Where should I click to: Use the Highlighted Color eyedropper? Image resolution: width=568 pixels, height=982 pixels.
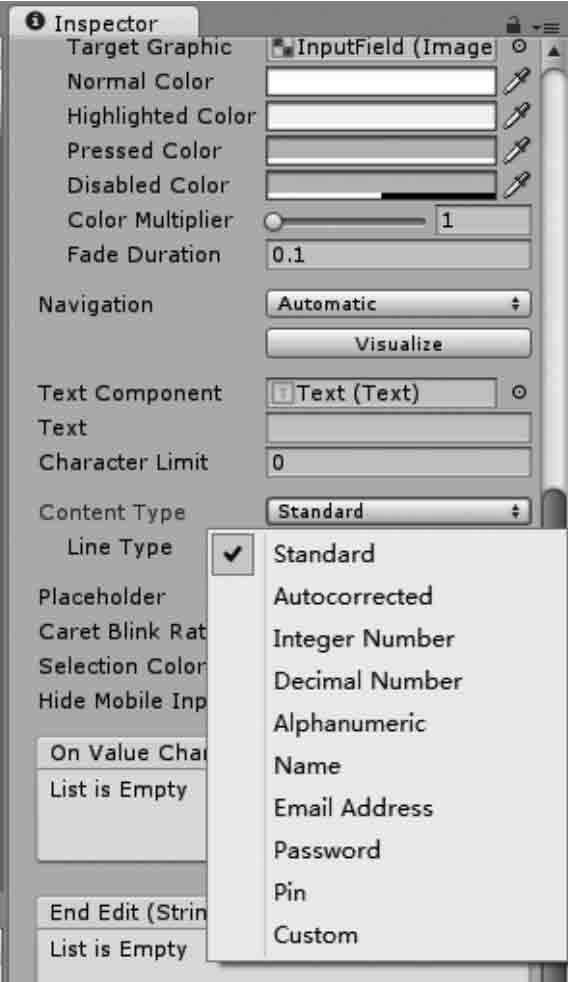point(517,116)
